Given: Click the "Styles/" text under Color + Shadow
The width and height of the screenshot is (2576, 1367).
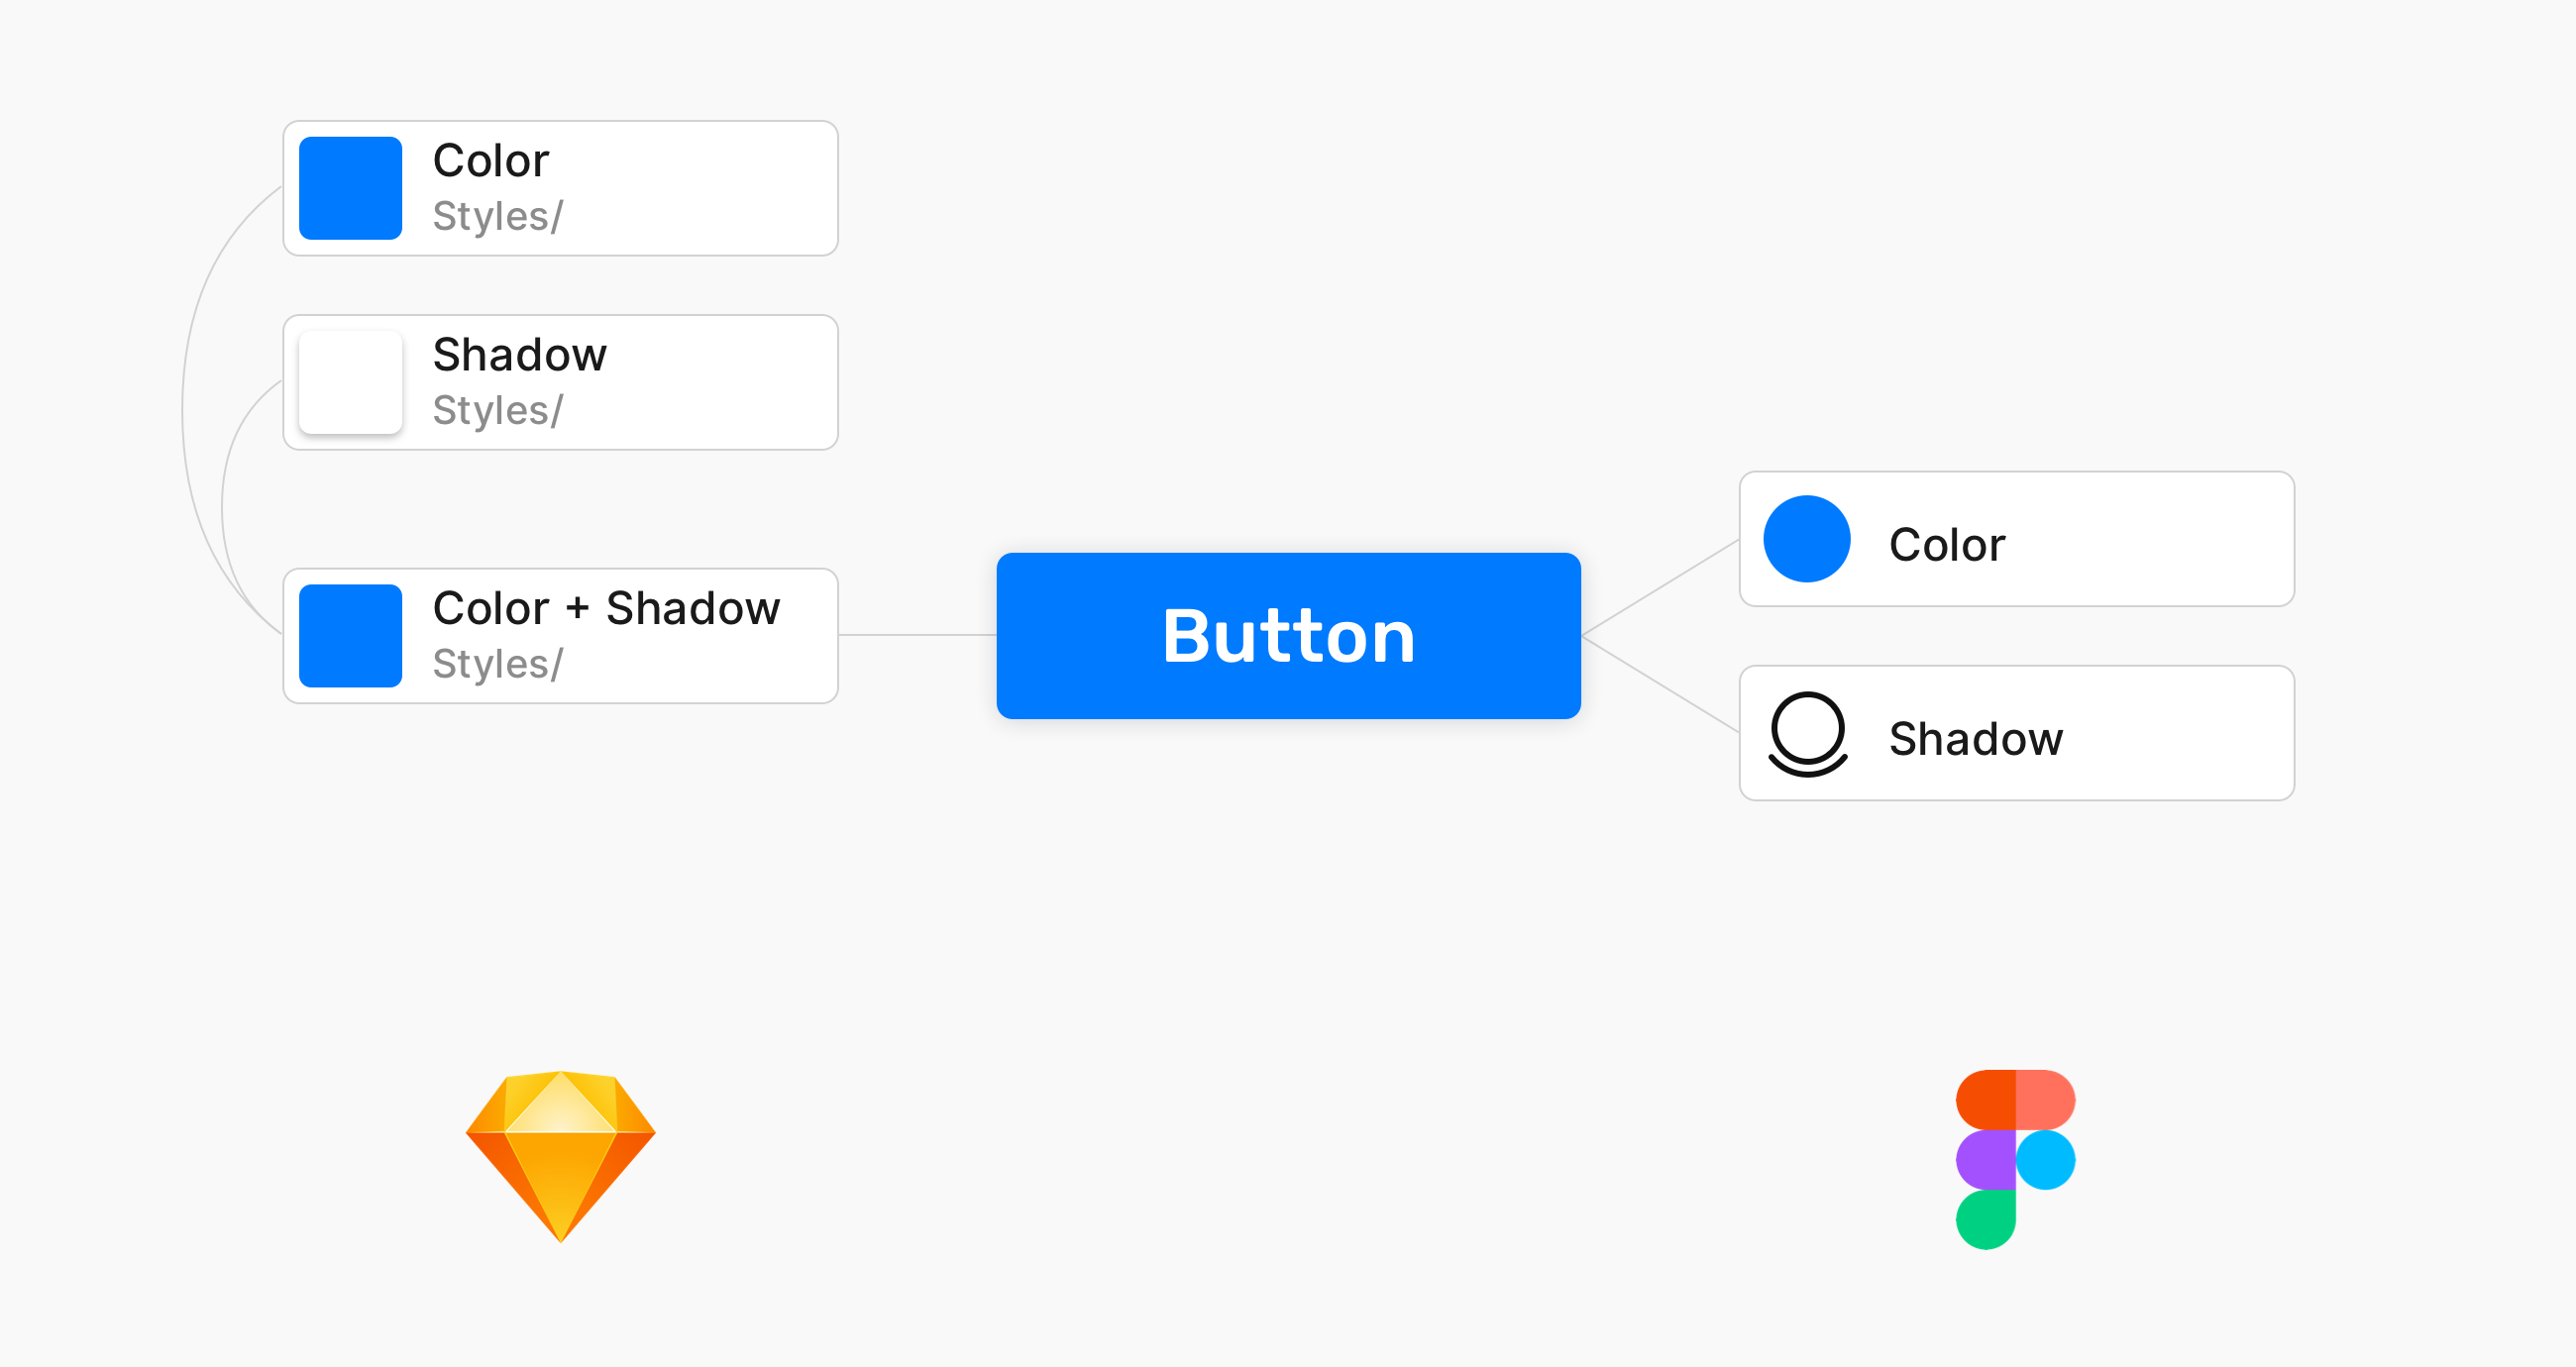Looking at the screenshot, I should click(x=498, y=664).
